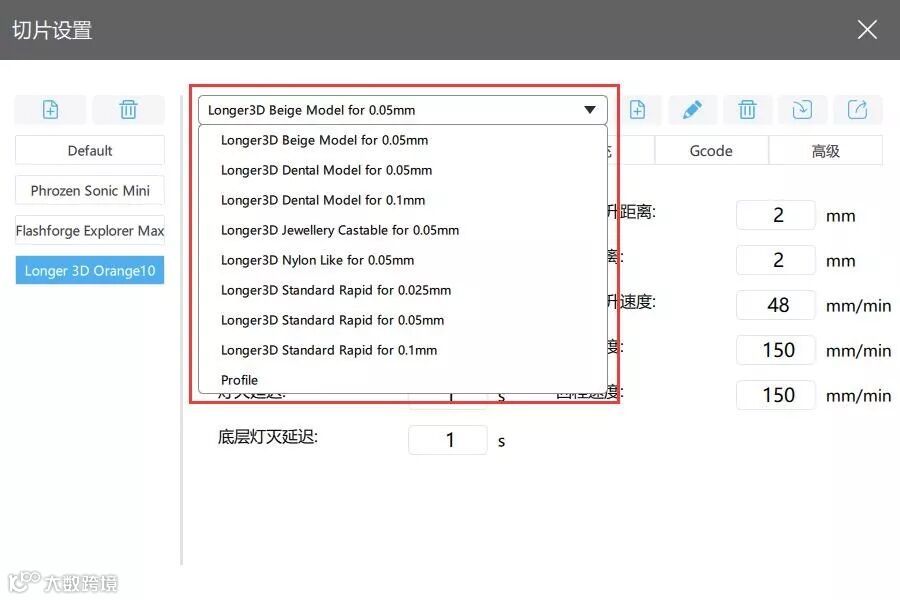Add a new printer in left panel
The image size is (900, 600).
pyautogui.click(x=51, y=109)
